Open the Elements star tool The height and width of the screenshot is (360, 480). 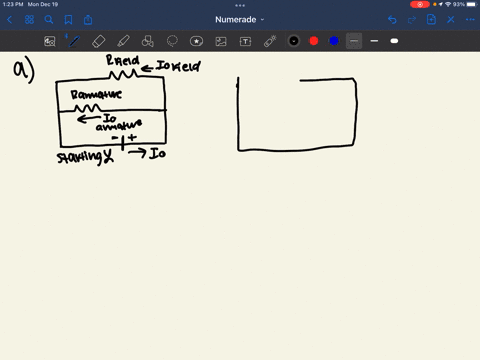pyautogui.click(x=196, y=41)
